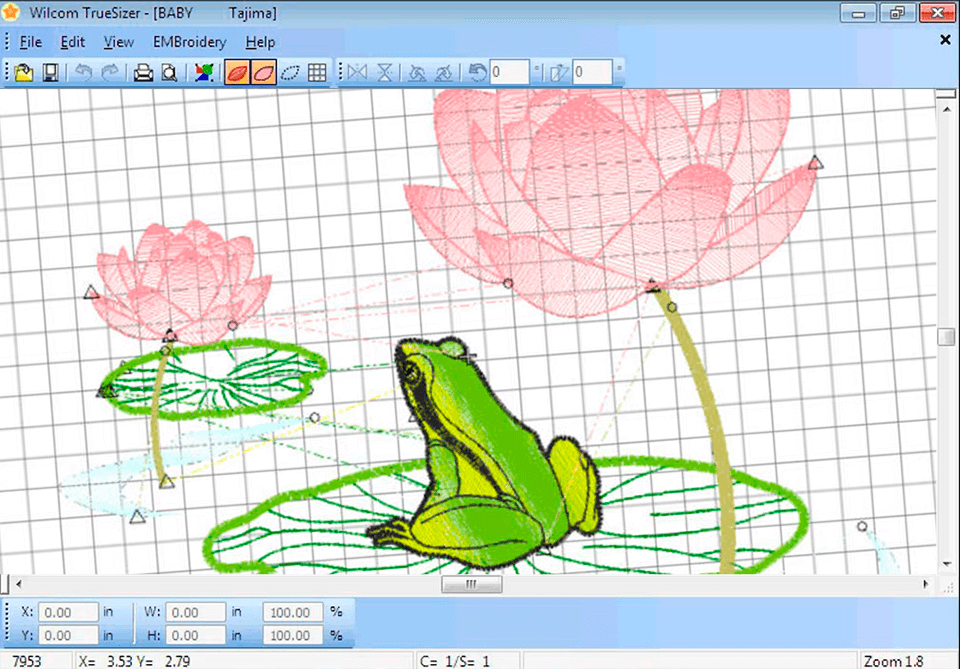Toggle the background grid display
The width and height of the screenshot is (960, 669).
pyautogui.click(x=318, y=72)
